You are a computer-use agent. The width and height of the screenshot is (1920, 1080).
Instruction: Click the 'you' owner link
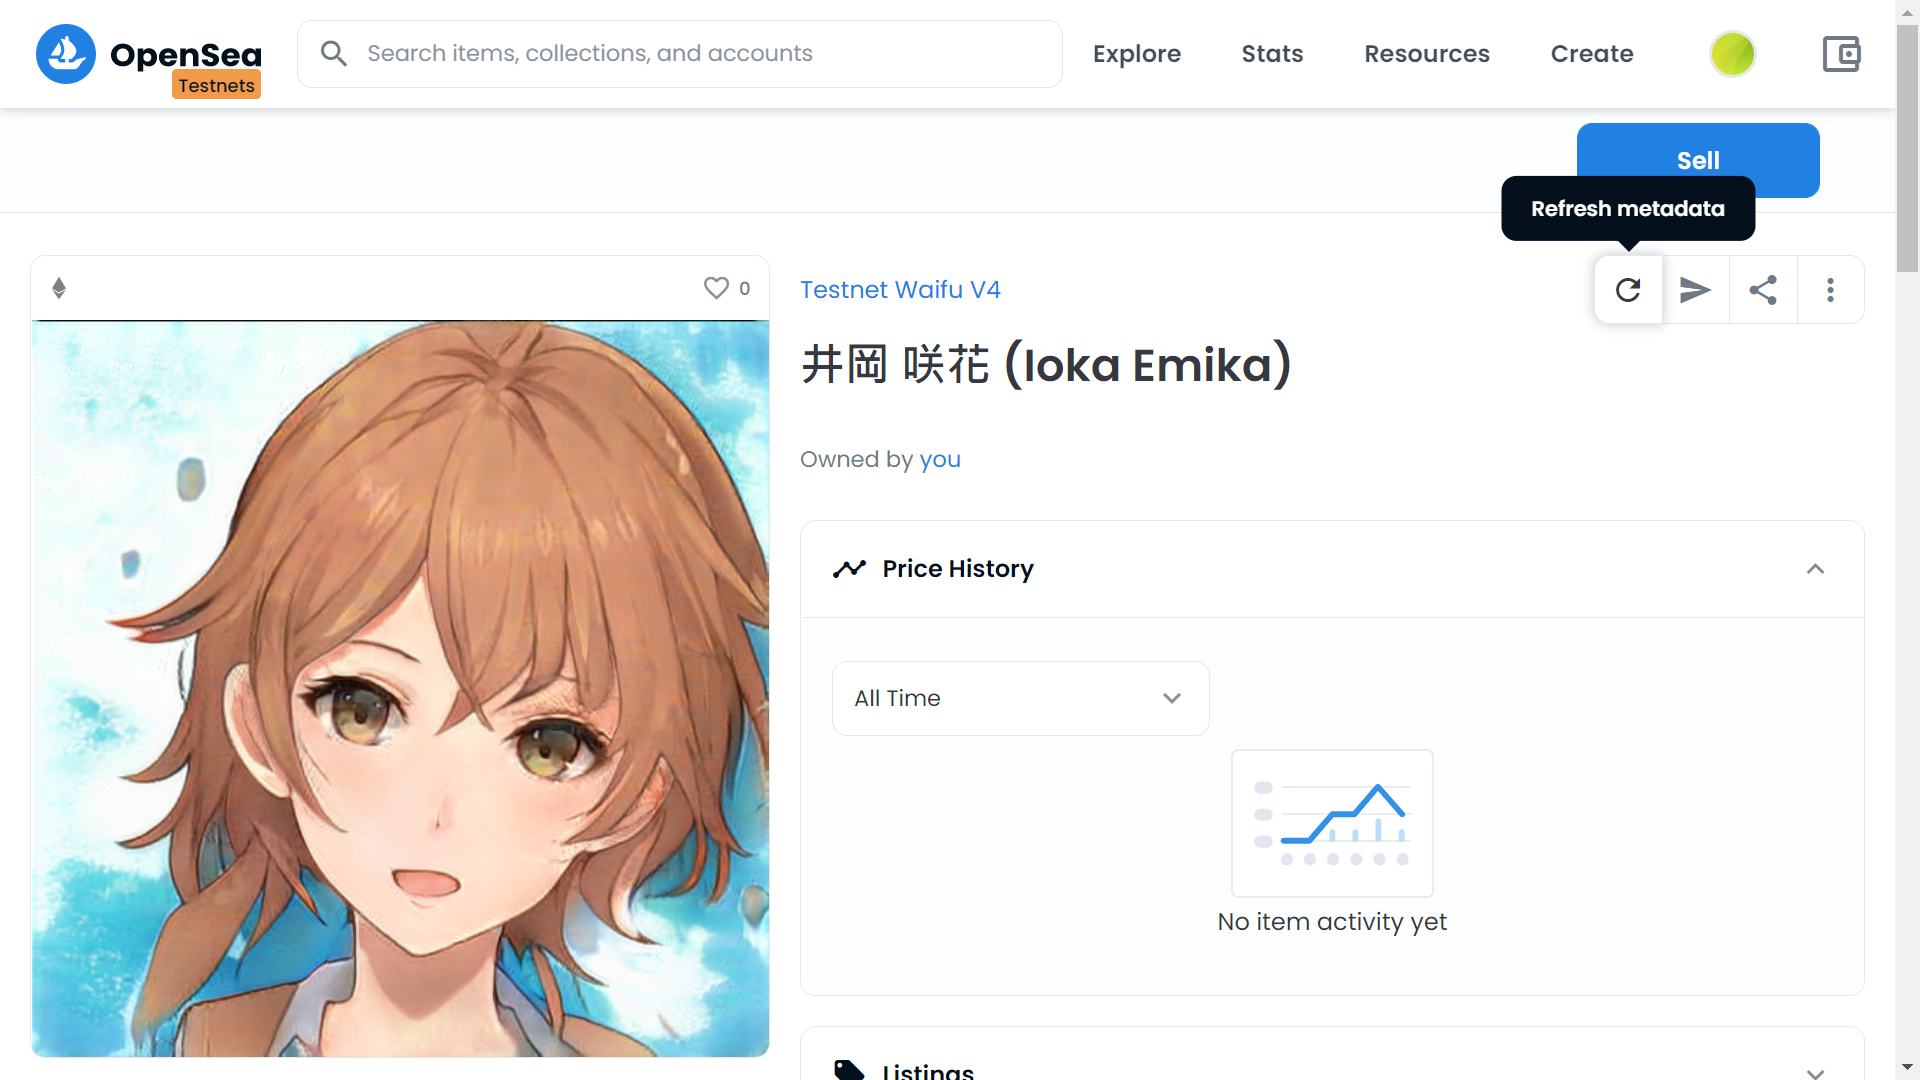[x=940, y=460]
